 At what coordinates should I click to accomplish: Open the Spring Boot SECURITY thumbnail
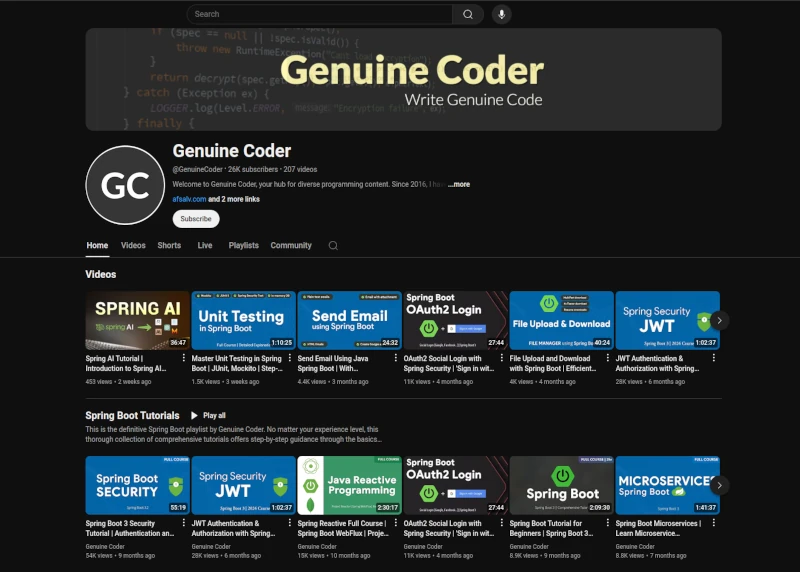pyautogui.click(x=137, y=485)
